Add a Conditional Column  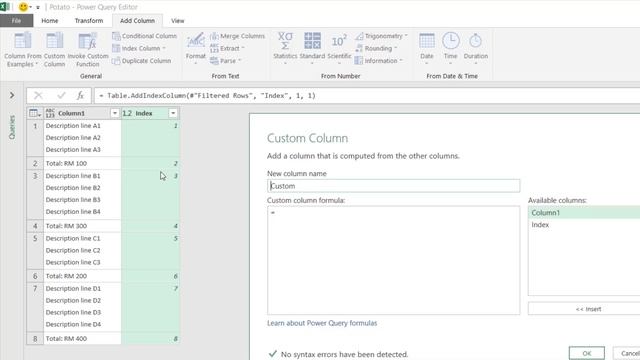tap(144, 36)
